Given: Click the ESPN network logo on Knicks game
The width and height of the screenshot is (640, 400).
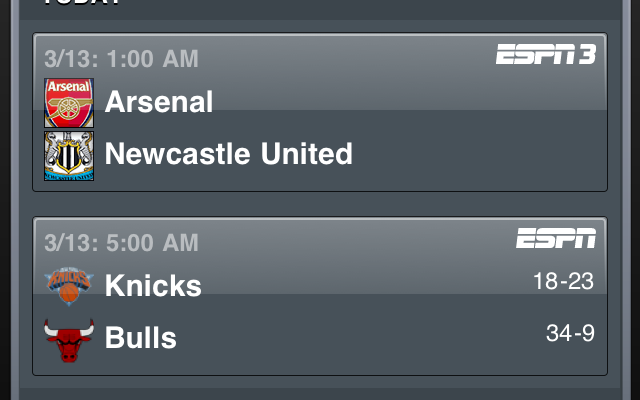Looking at the screenshot, I should (555, 239).
